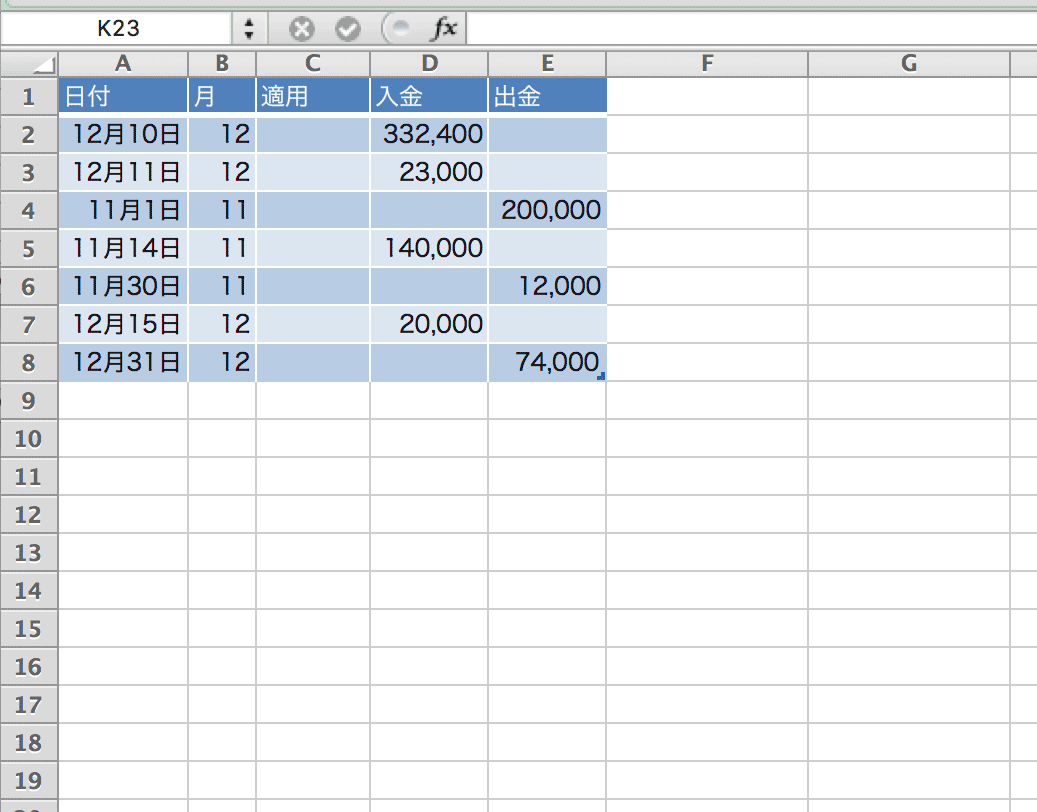
Task: Click the cancel entry X icon
Action: click(302, 29)
